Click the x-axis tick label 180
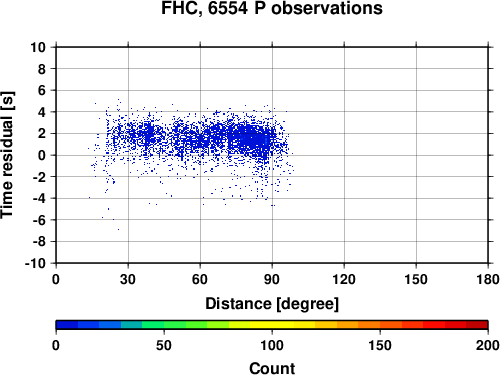Screen dimensions: 500x375 488,279
